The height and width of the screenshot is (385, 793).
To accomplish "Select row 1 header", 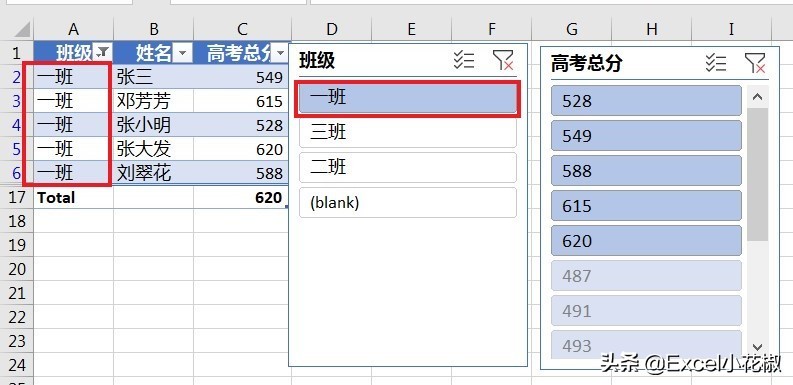I will (x=17, y=53).
